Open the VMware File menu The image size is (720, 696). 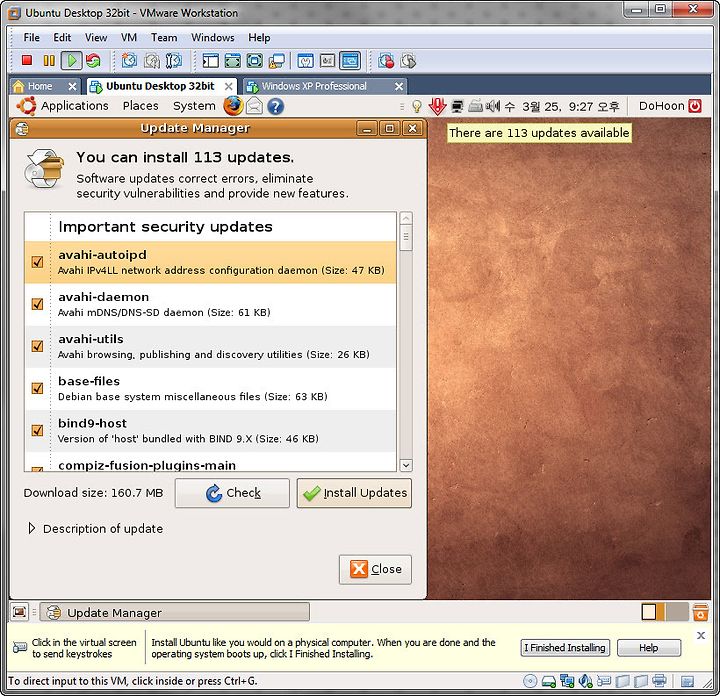click(31, 38)
